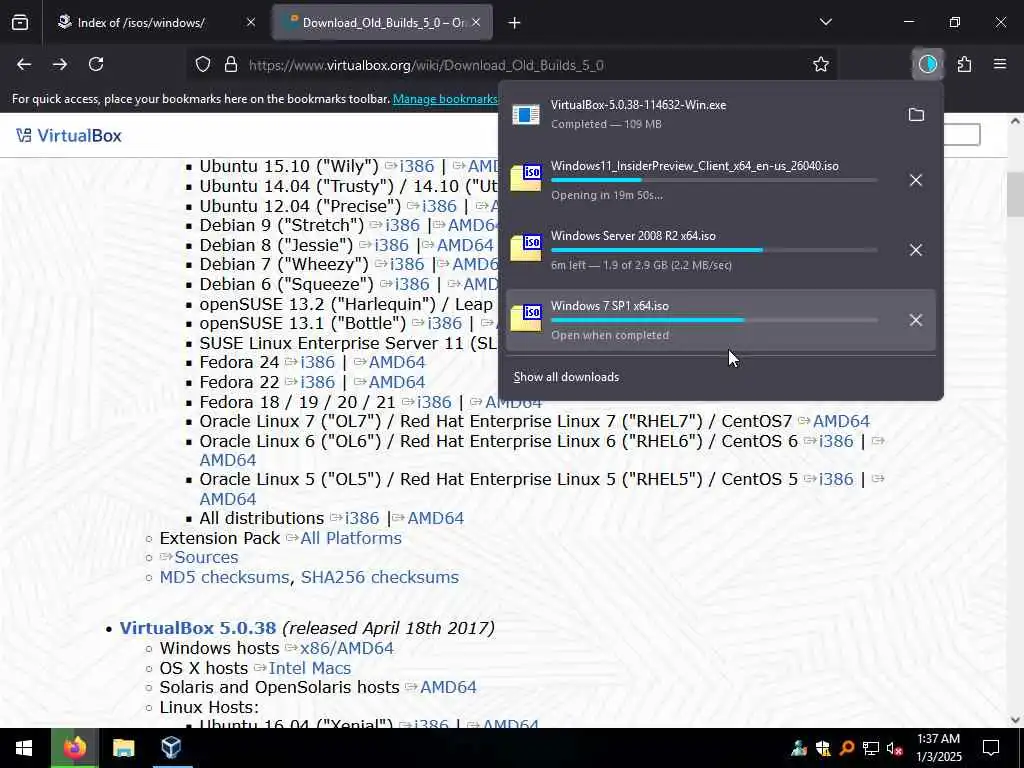
Task: Click Windows Server 2008 R2 progress bar
Action: [x=714, y=250]
